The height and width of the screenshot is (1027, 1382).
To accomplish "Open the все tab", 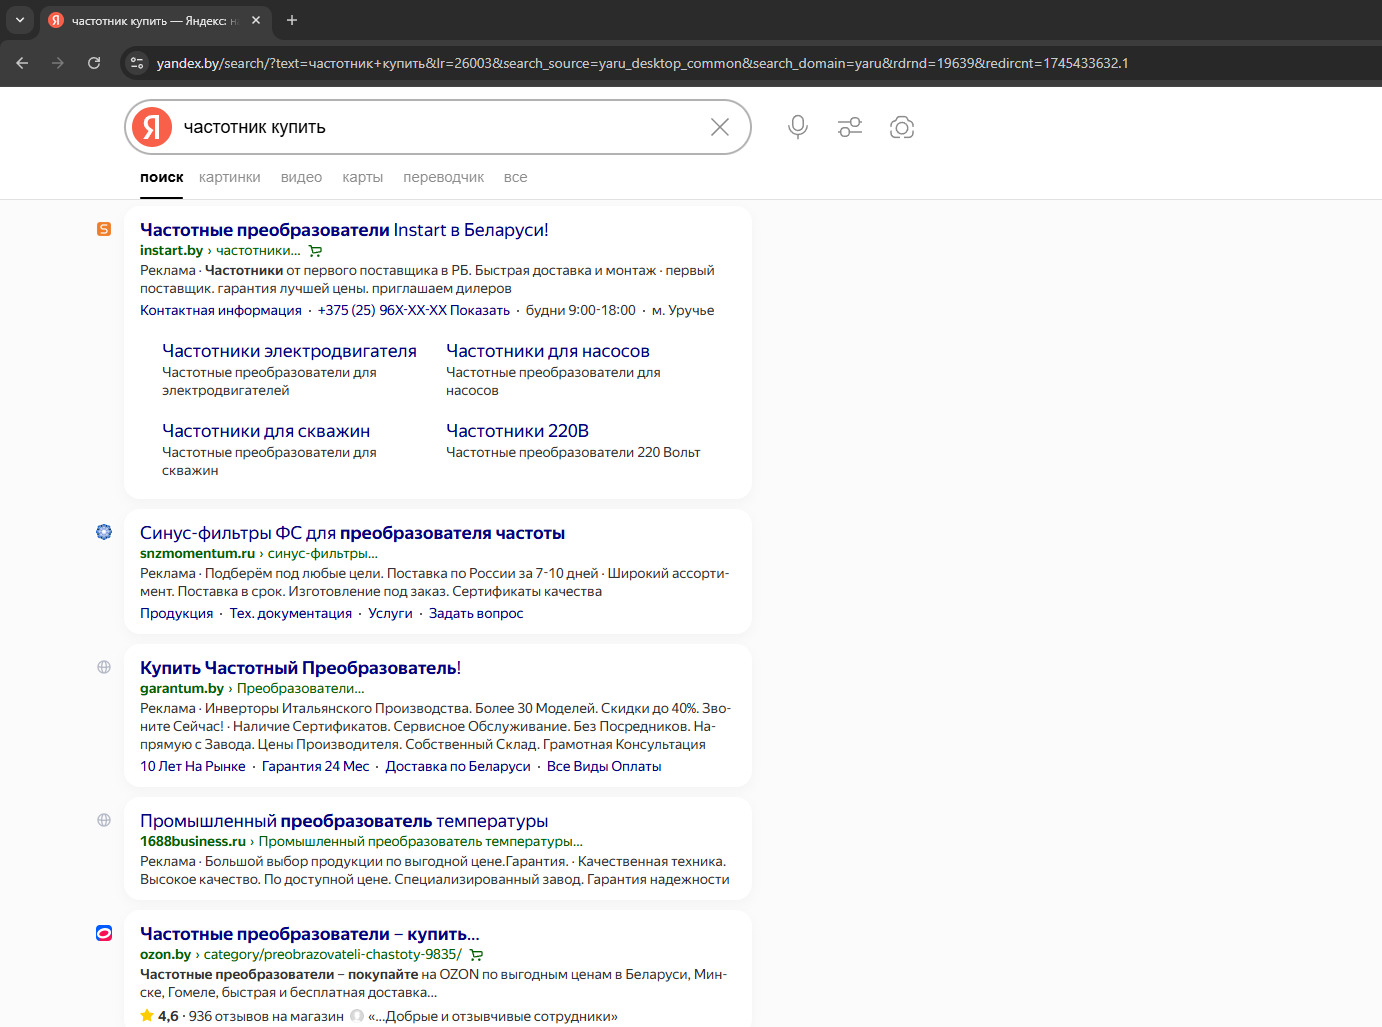I will pos(516,177).
